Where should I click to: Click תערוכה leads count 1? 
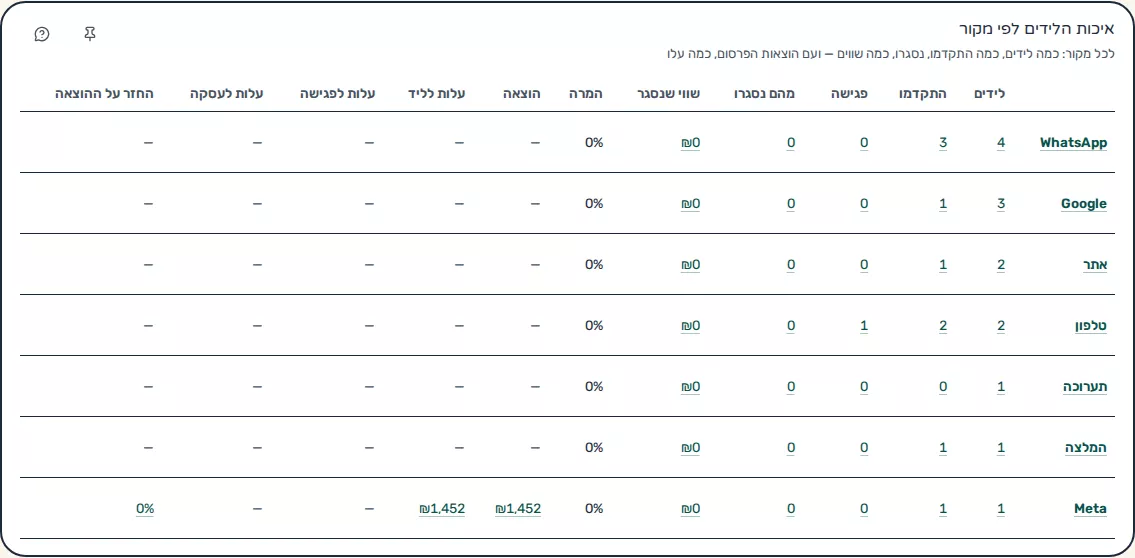(x=1001, y=386)
